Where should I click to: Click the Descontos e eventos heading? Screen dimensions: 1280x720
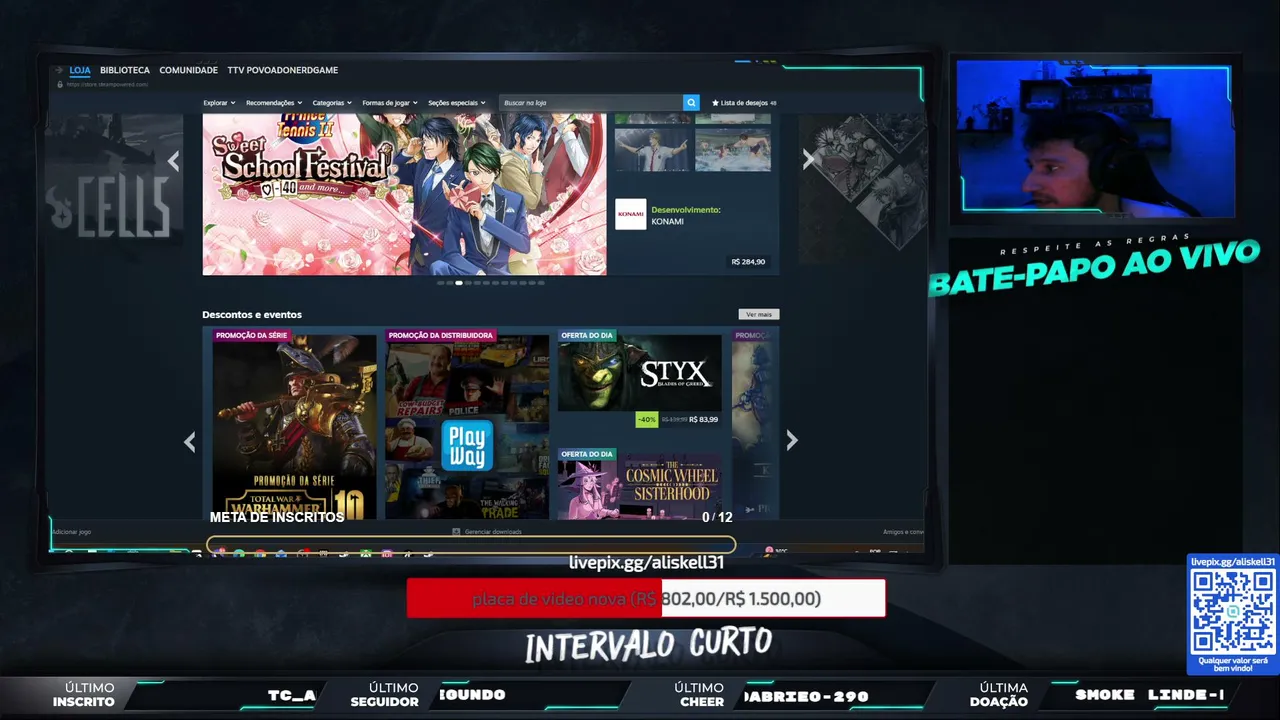coord(252,314)
